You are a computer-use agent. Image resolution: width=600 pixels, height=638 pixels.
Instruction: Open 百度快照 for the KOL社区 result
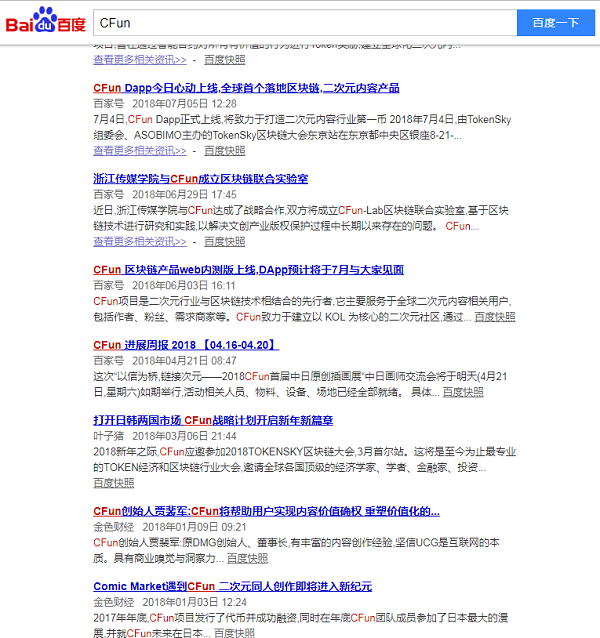[495, 317]
